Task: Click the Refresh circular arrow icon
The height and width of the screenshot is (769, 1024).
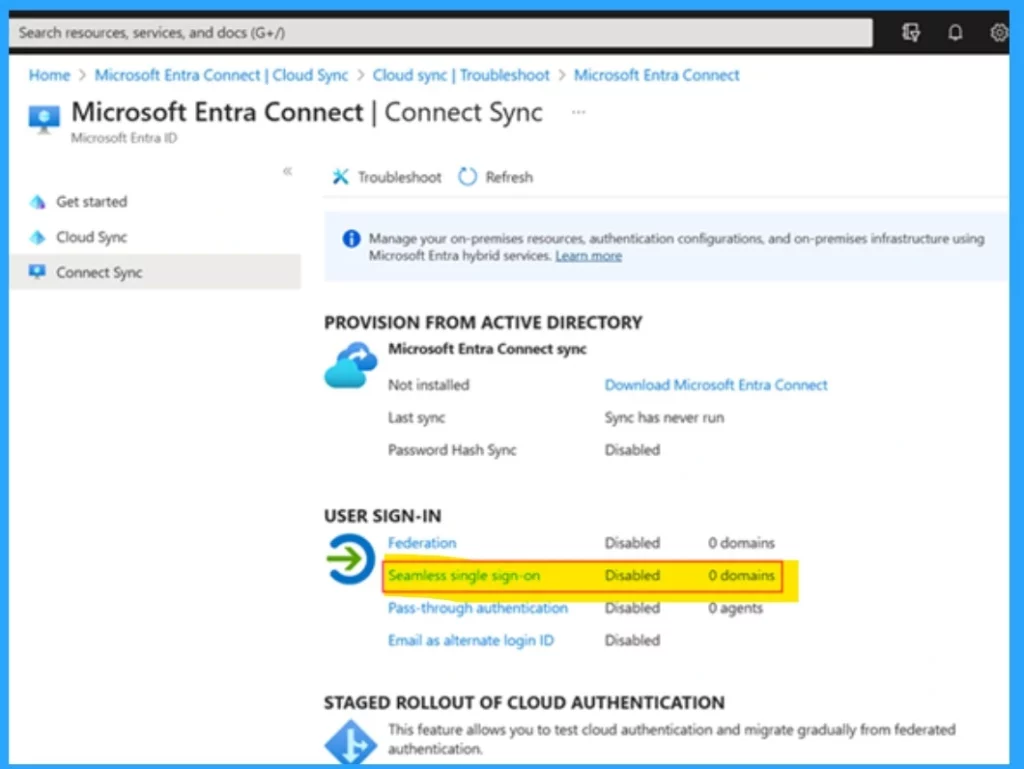Action: pos(468,177)
